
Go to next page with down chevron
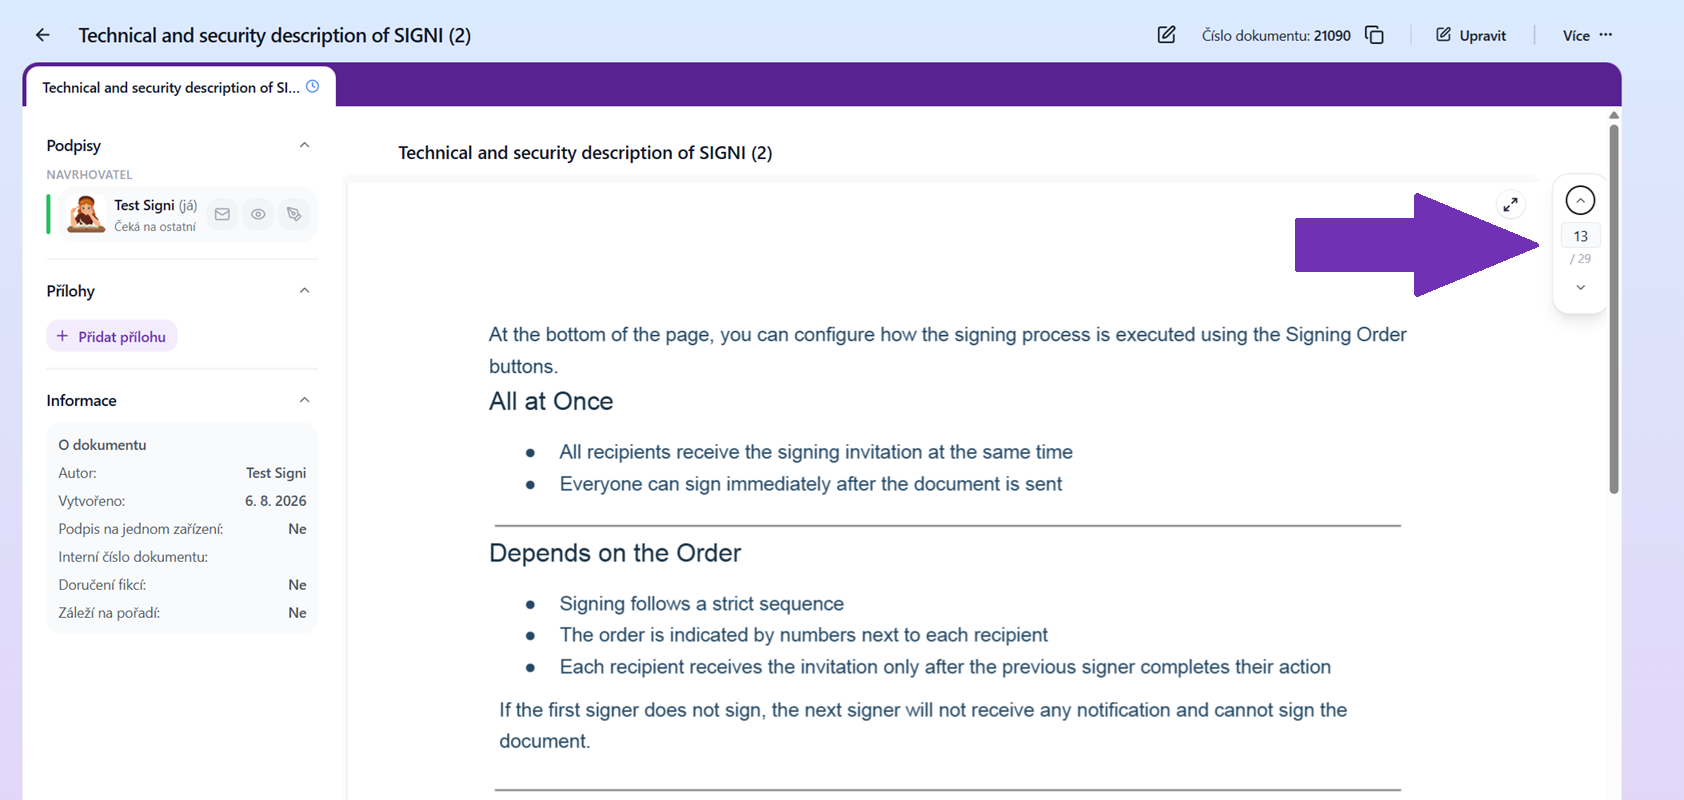click(x=1580, y=288)
